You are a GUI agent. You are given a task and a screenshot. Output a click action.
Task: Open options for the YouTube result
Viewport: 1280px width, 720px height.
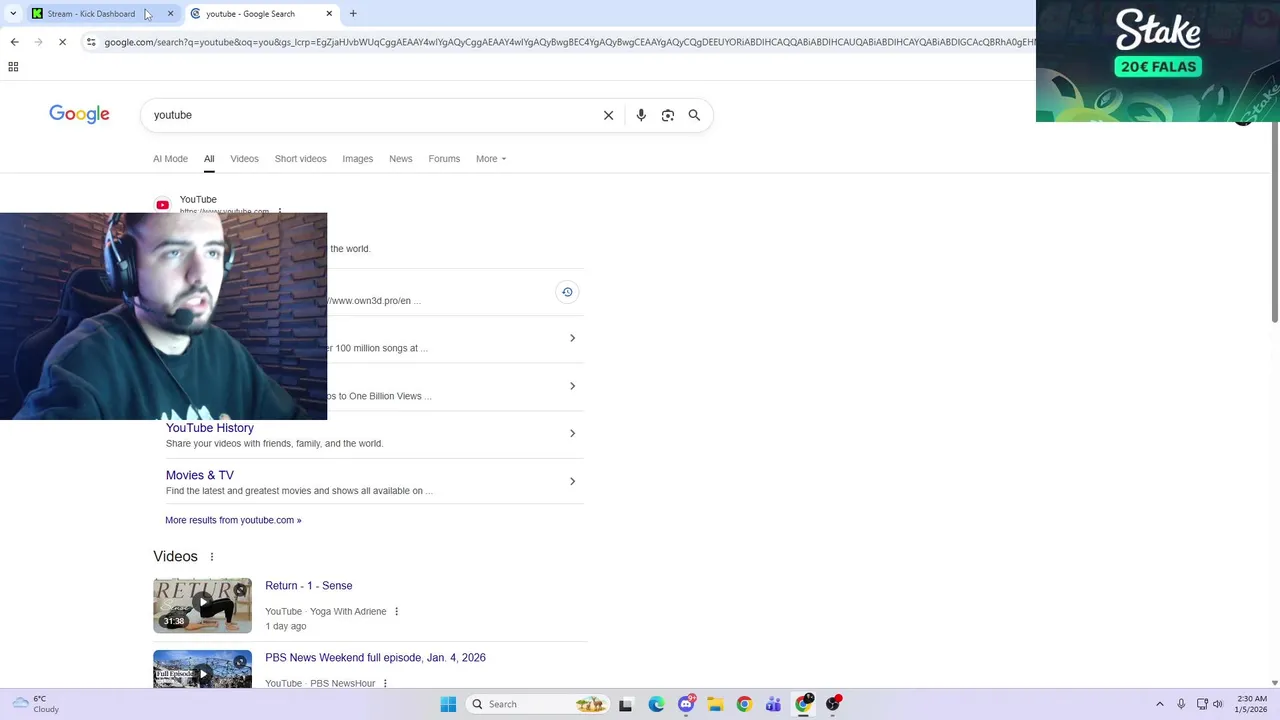coord(280,211)
